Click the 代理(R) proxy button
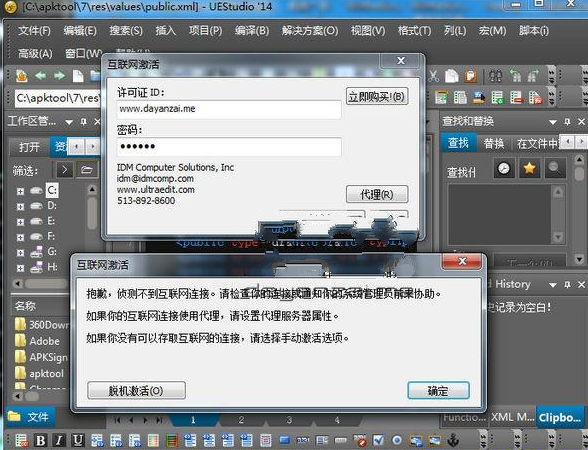The image size is (588, 450). (x=377, y=194)
